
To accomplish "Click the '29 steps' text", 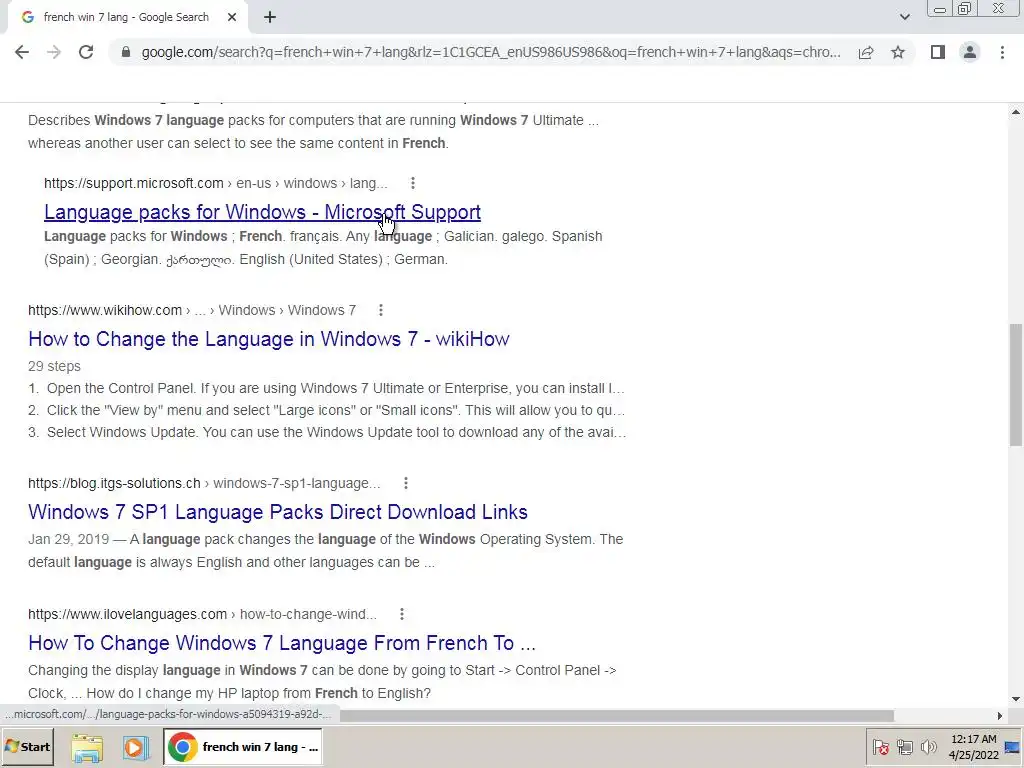I will click(54, 366).
